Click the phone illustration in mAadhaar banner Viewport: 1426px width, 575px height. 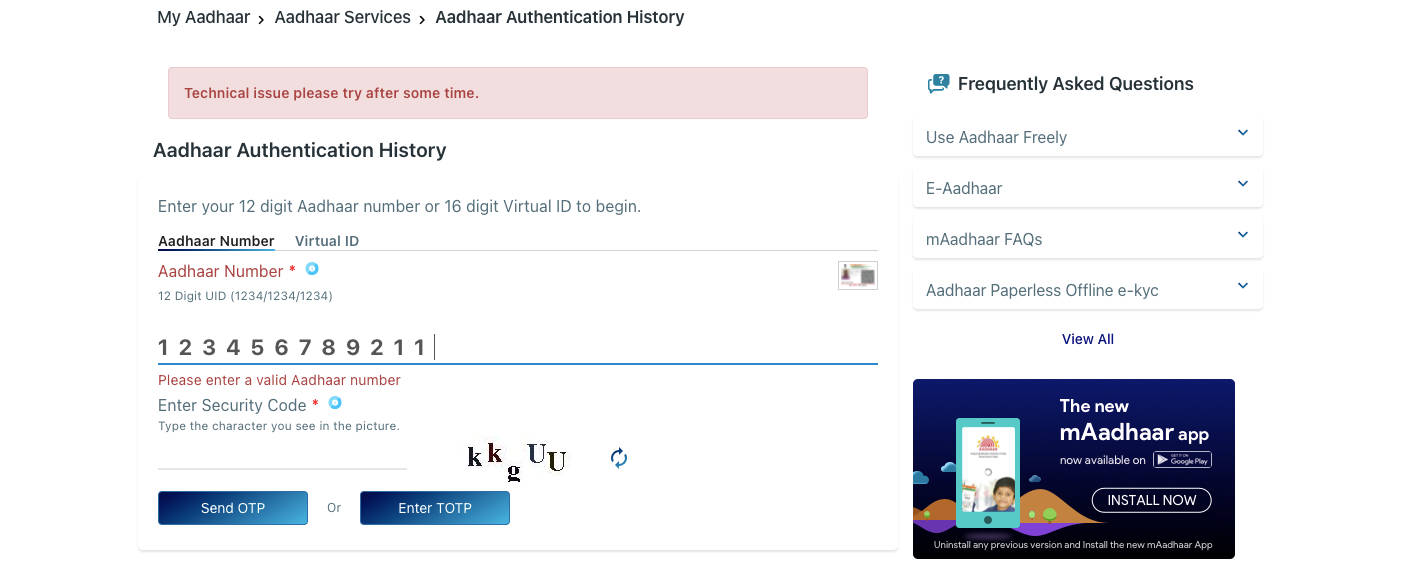987,472
